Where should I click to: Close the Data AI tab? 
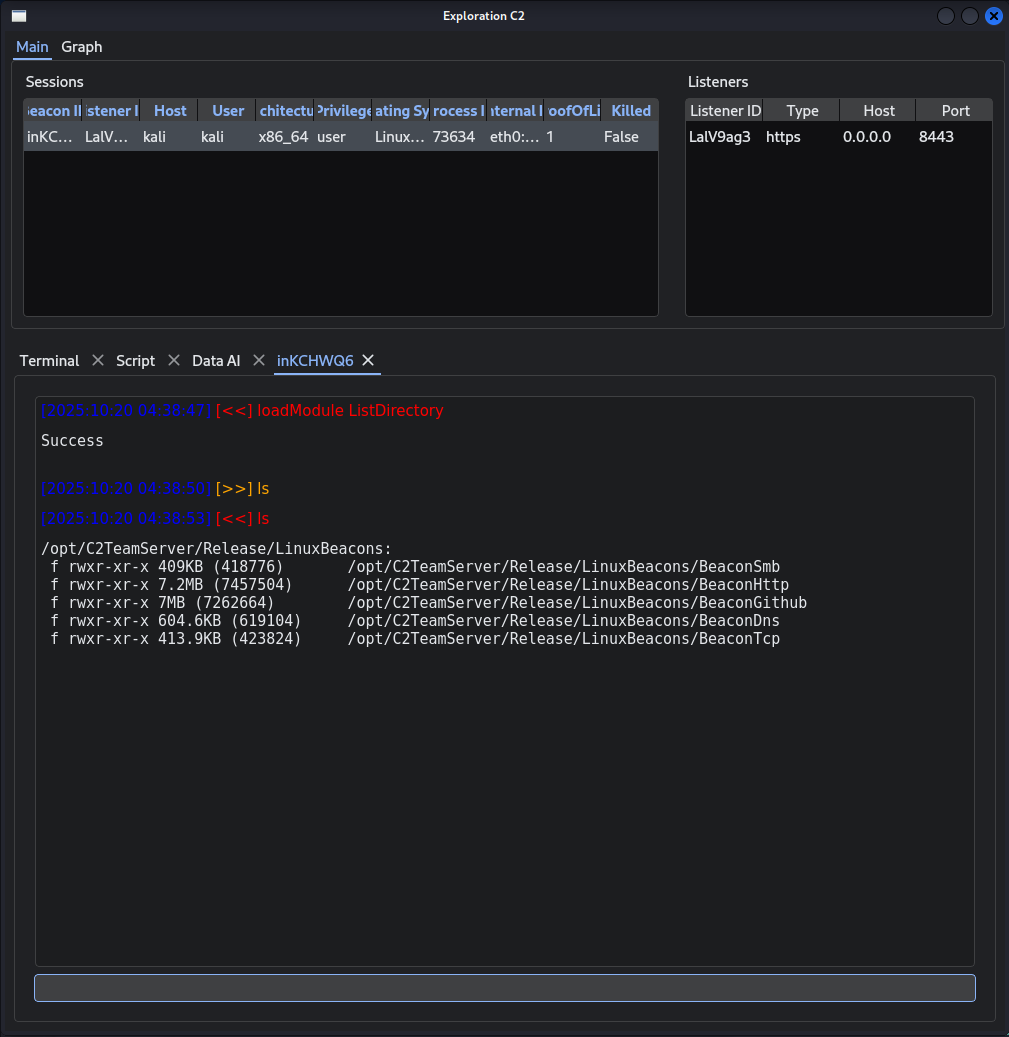point(258,360)
